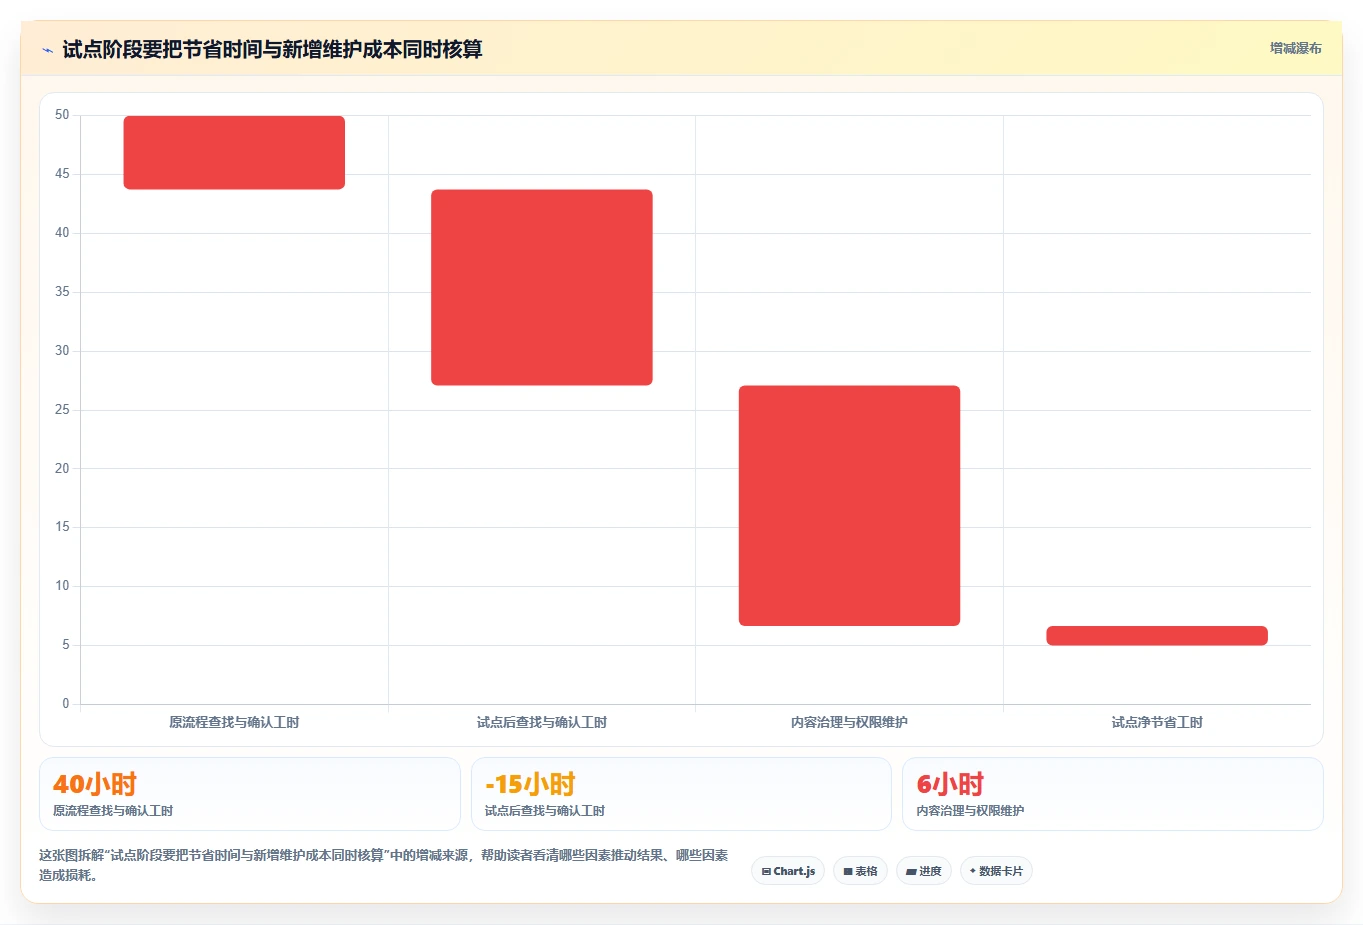Viewport: 1363px width, 925px height.
Task: Click y-axis value 40
Action: point(62,233)
